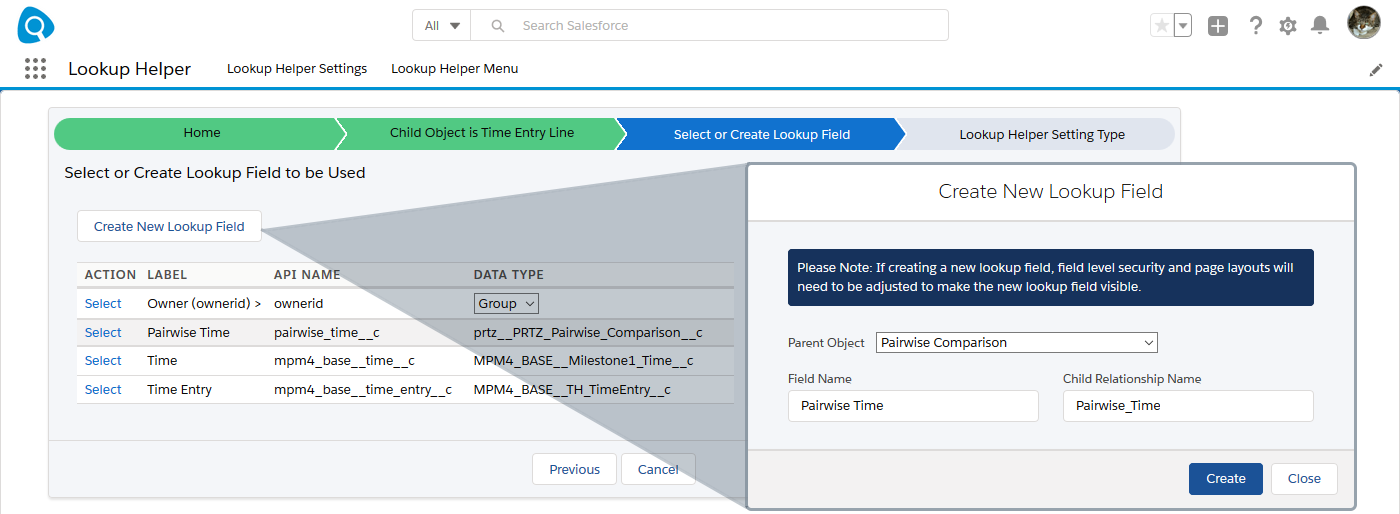The image size is (1400, 514).
Task: Click the Previous button
Action: click(x=575, y=469)
